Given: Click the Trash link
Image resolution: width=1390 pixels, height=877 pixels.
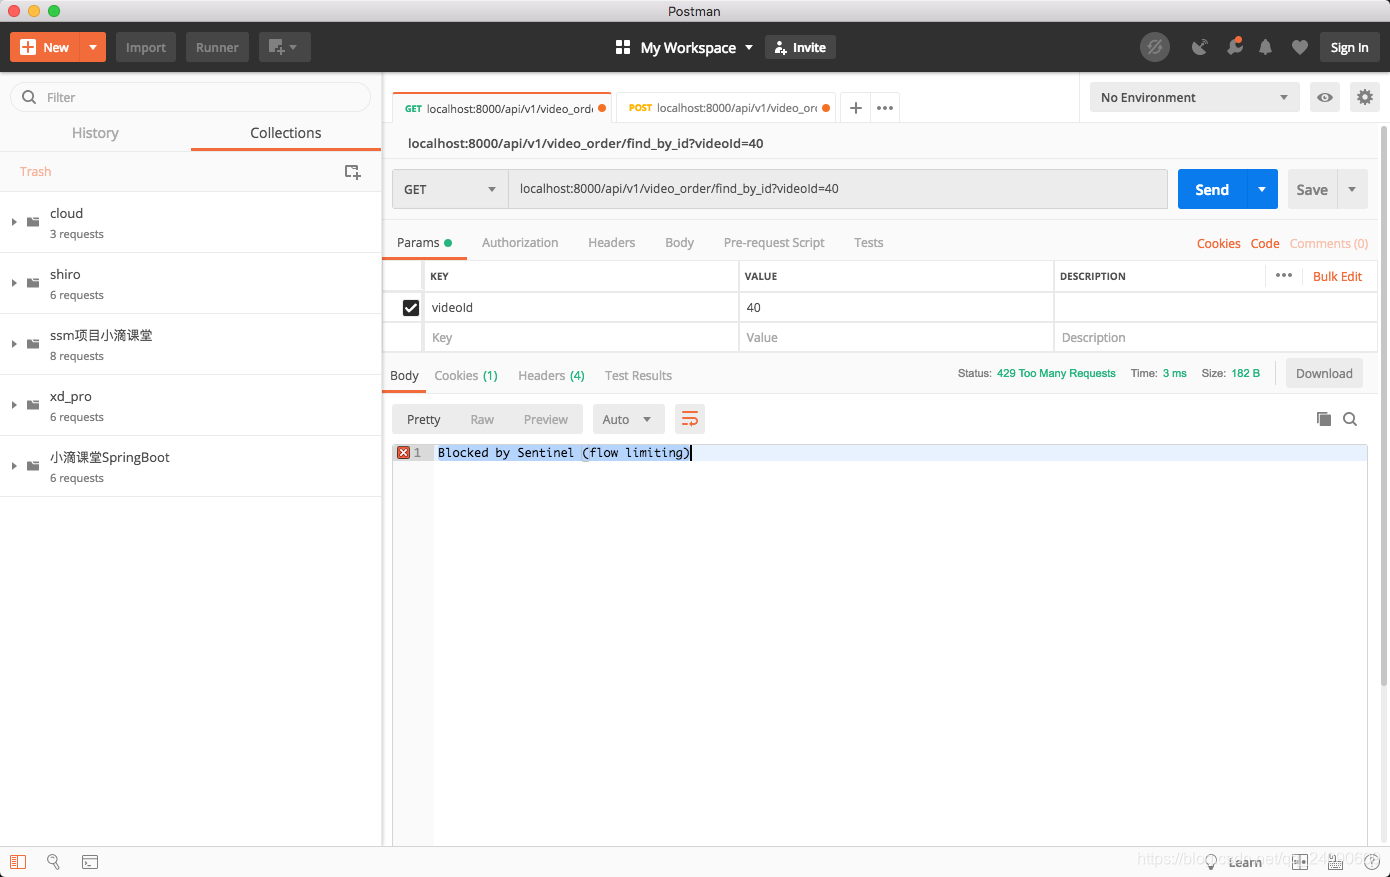Looking at the screenshot, I should point(35,172).
